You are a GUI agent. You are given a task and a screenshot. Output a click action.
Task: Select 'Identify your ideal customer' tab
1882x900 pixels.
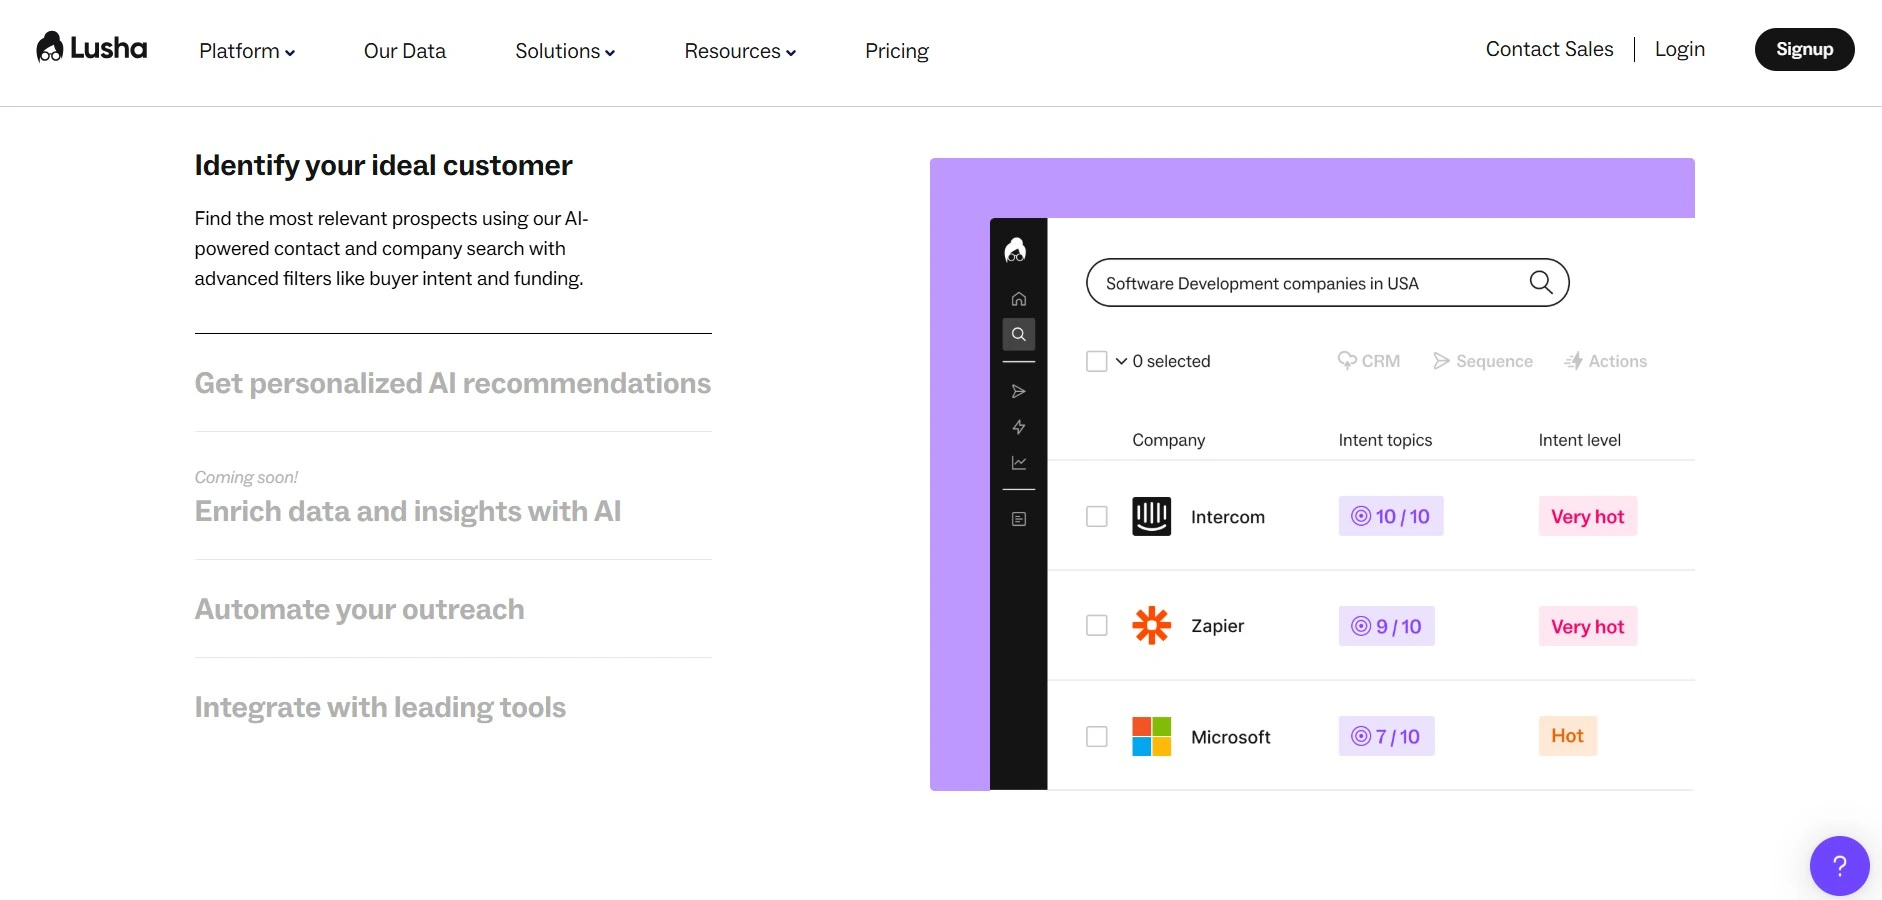pos(383,165)
